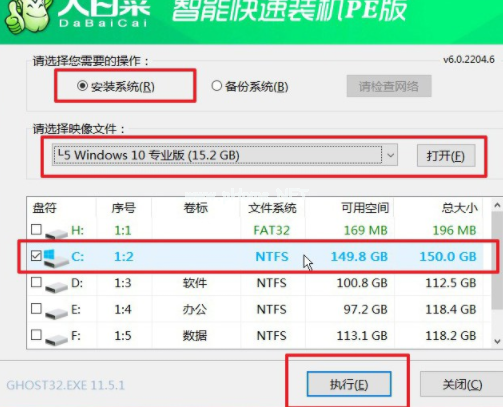Expand the Windows 10 专业版 image dropdown
The width and height of the screenshot is (503, 407).
point(225,155)
